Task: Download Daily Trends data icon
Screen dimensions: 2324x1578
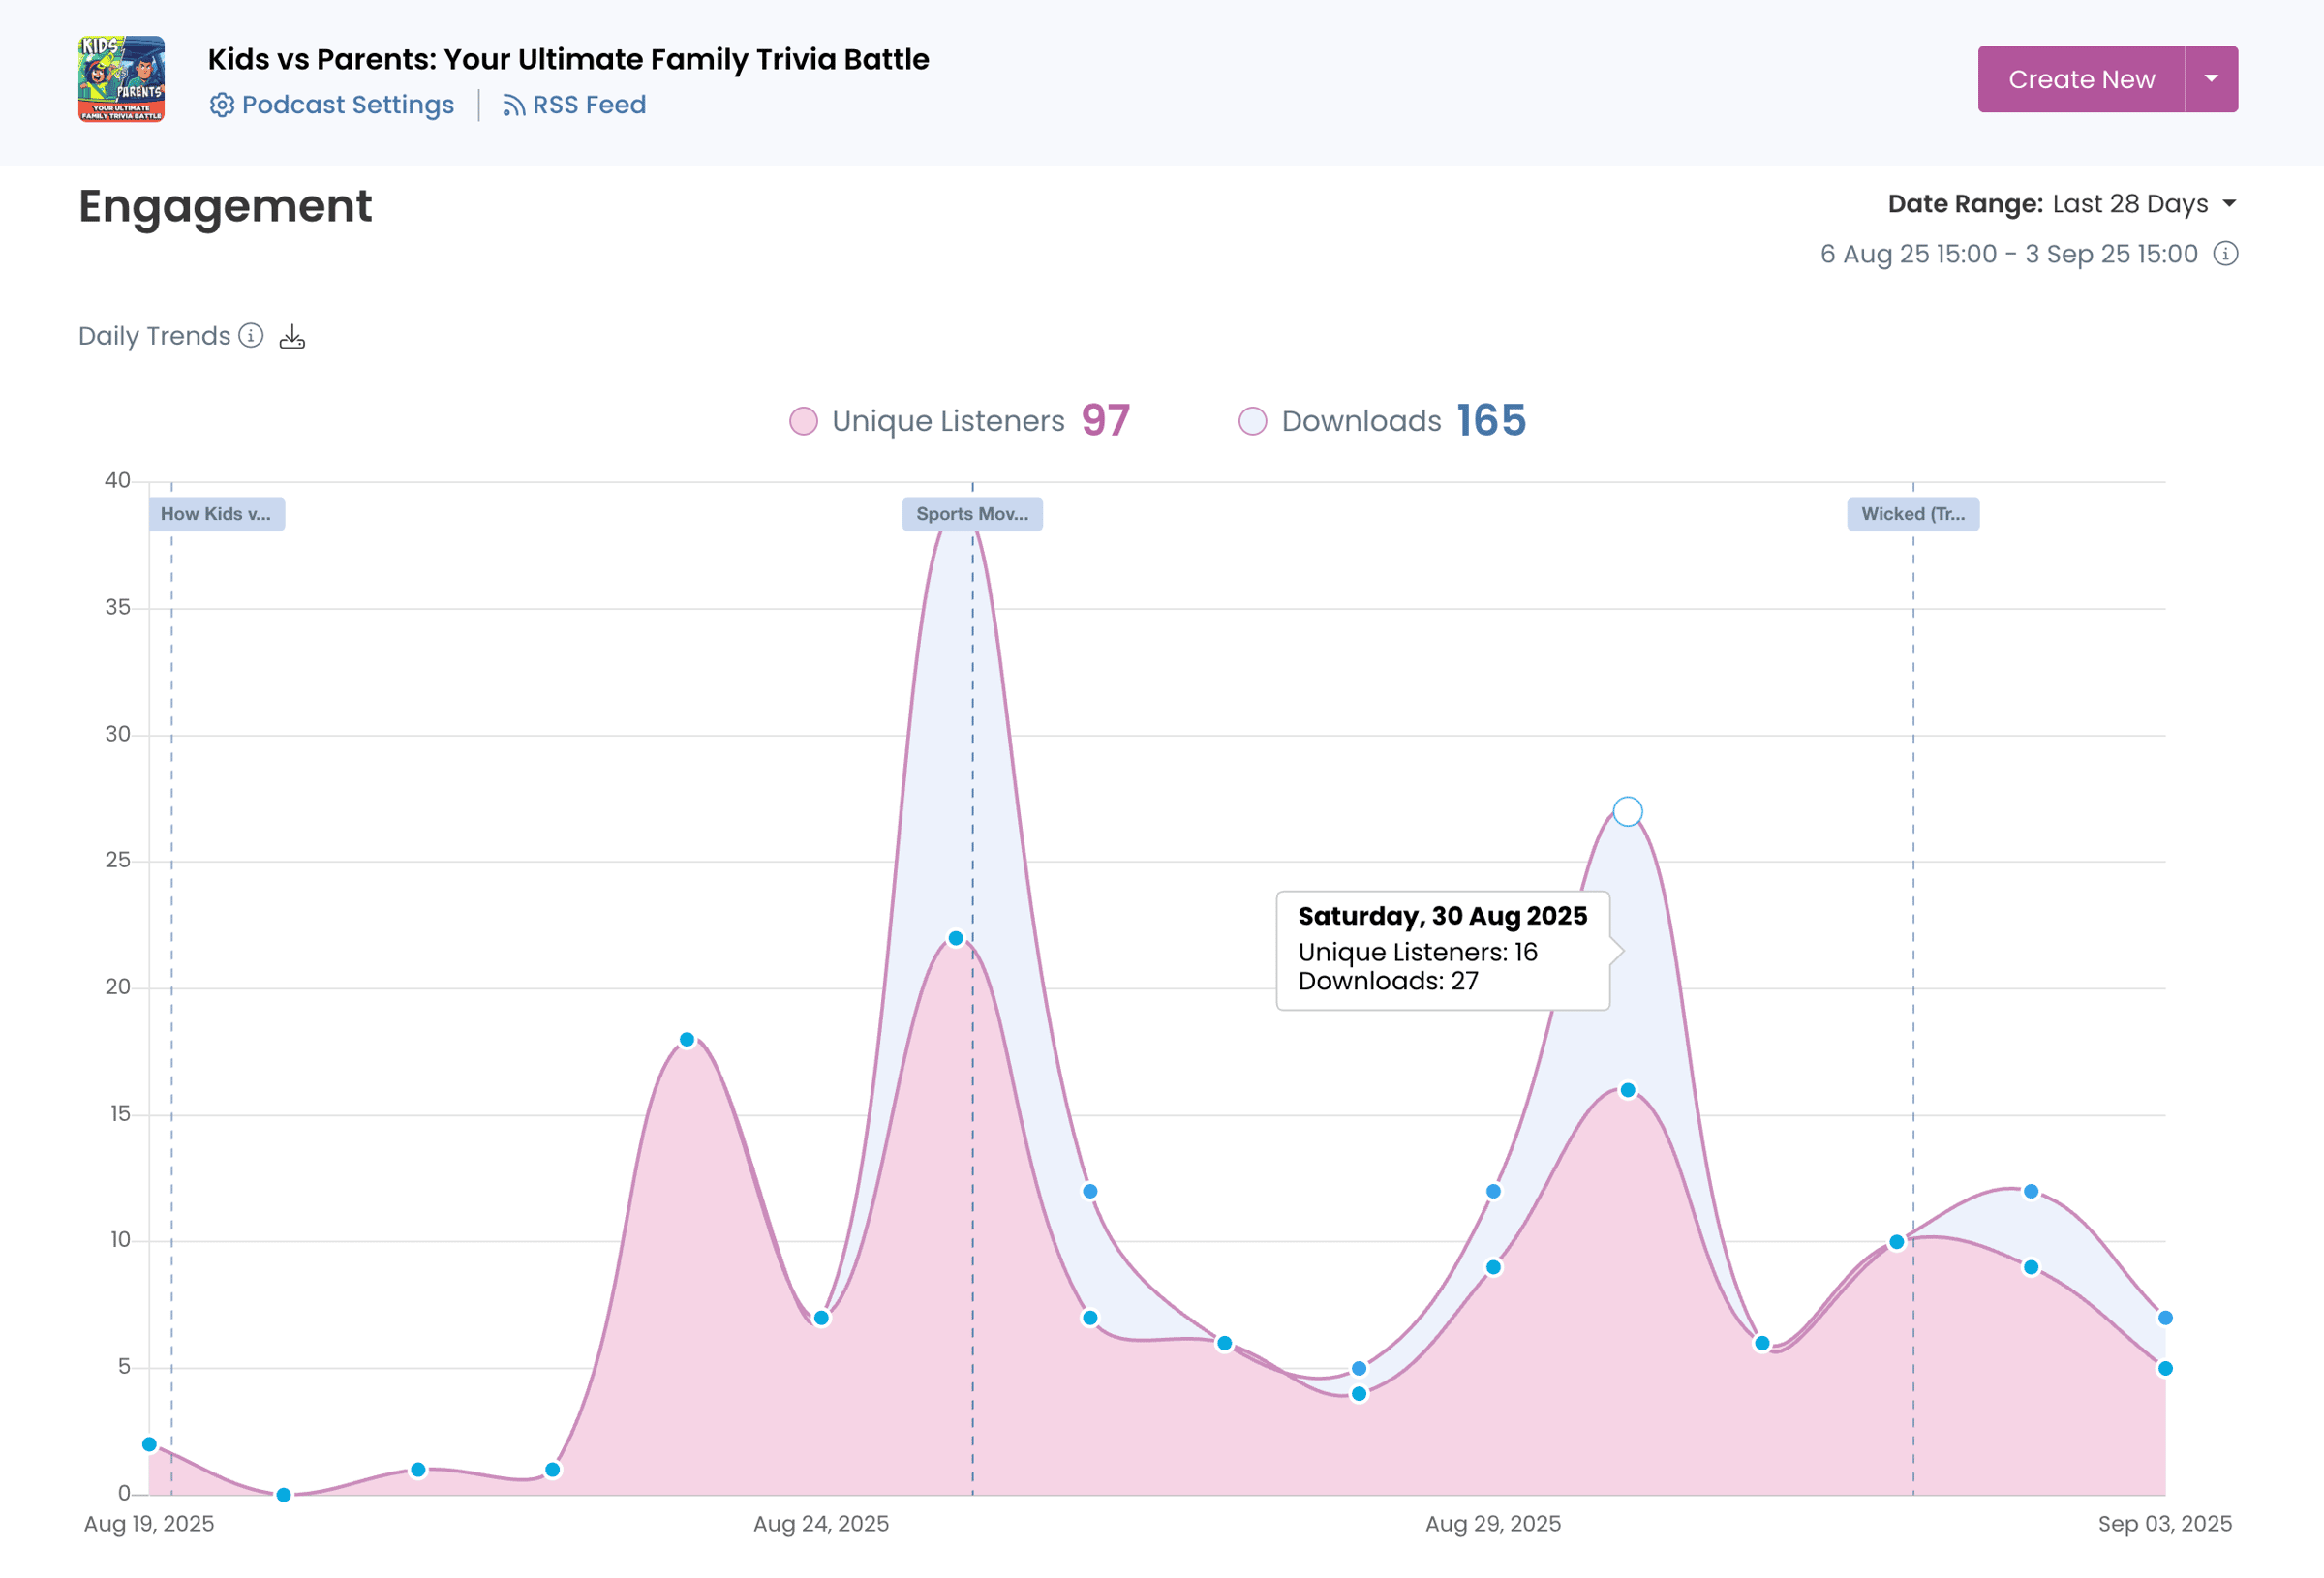Action: tap(292, 336)
